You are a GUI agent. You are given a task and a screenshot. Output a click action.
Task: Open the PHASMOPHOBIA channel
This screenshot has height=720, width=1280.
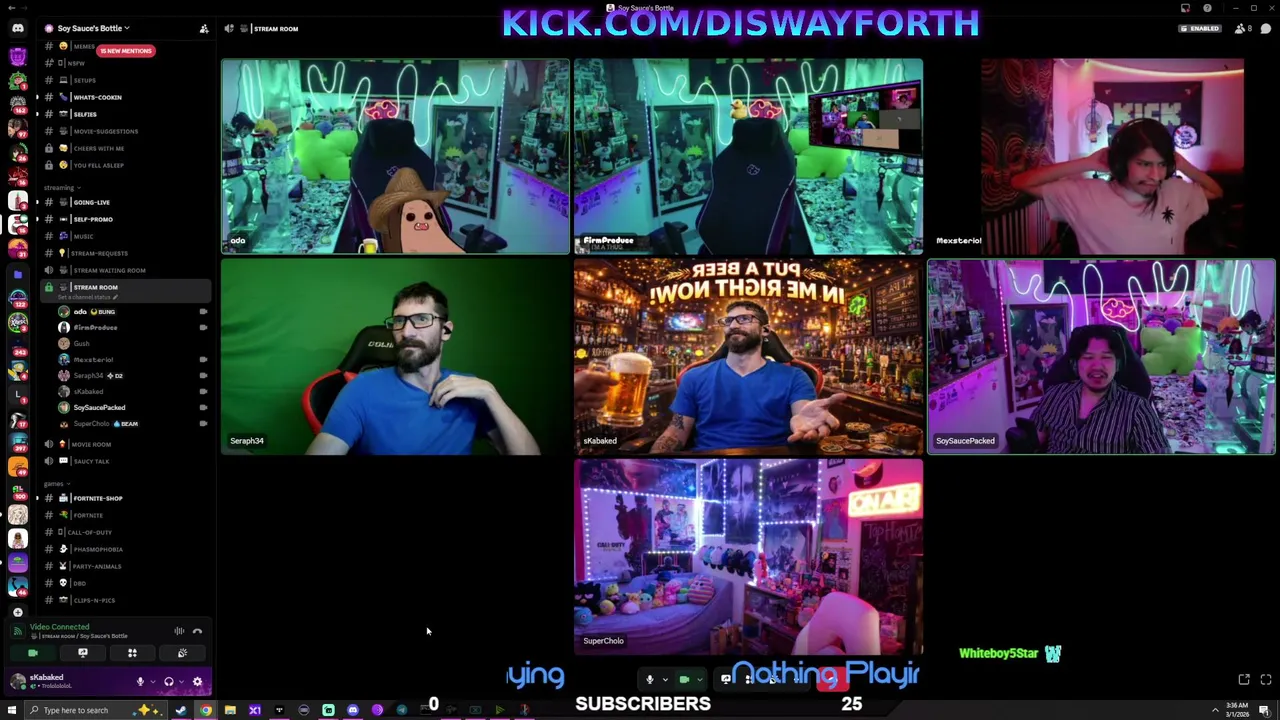[125, 549]
